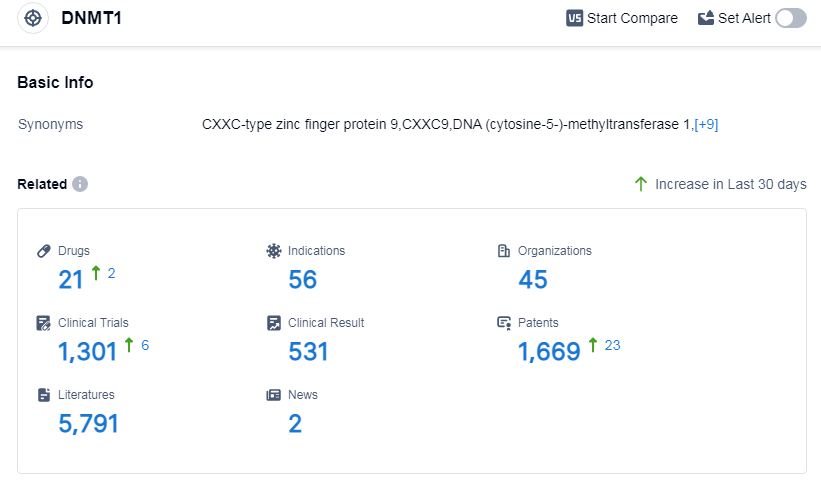Click the News newspaper icon
Image resolution: width=821 pixels, height=494 pixels.
coord(274,395)
